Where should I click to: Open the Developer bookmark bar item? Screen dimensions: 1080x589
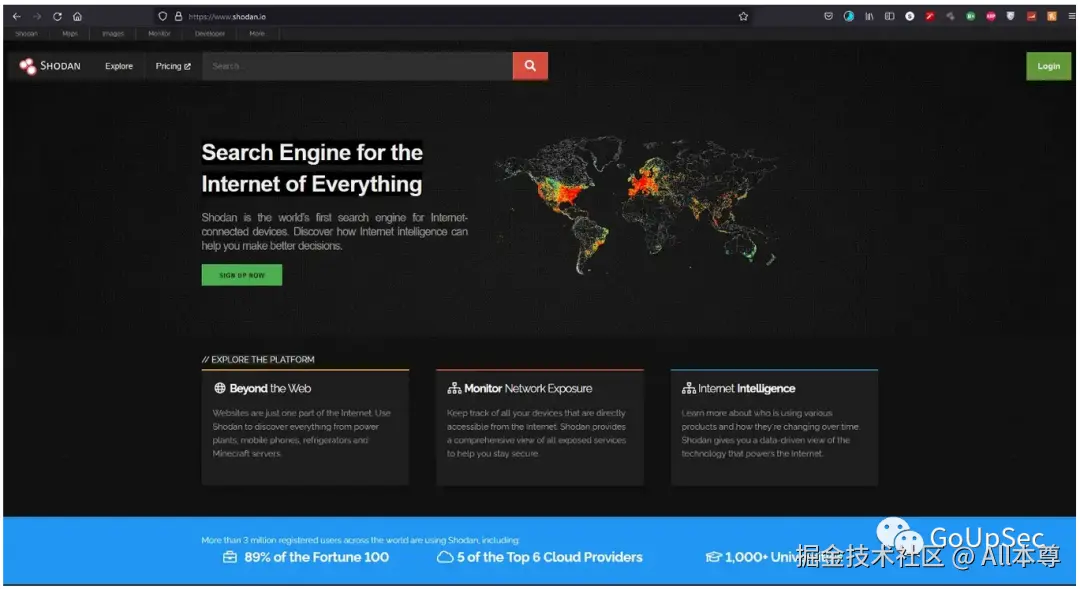(x=209, y=34)
